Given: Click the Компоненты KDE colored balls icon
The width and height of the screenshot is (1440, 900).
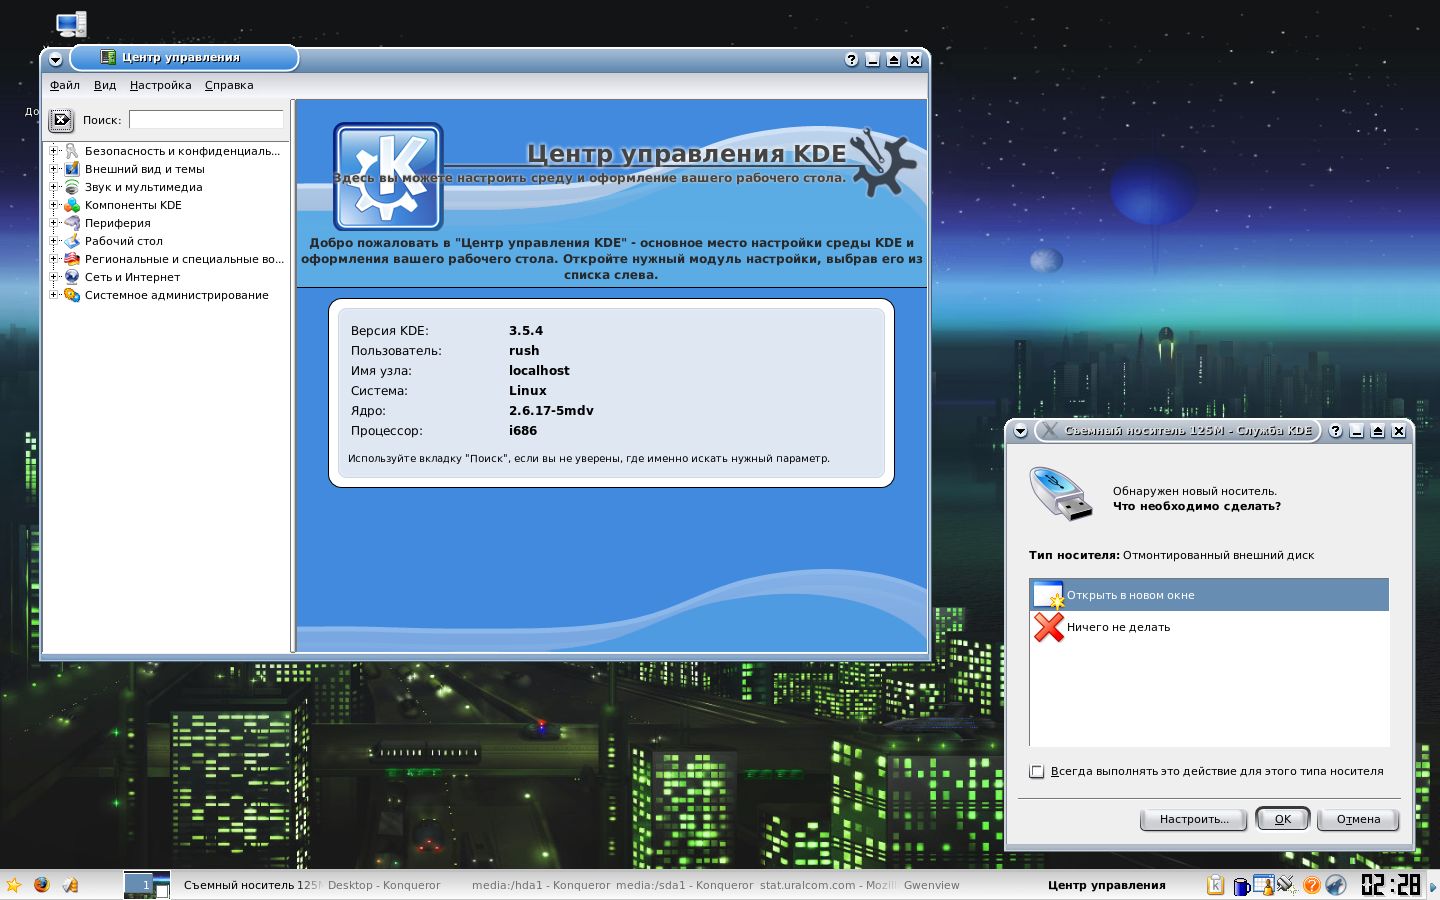Looking at the screenshot, I should (72, 205).
